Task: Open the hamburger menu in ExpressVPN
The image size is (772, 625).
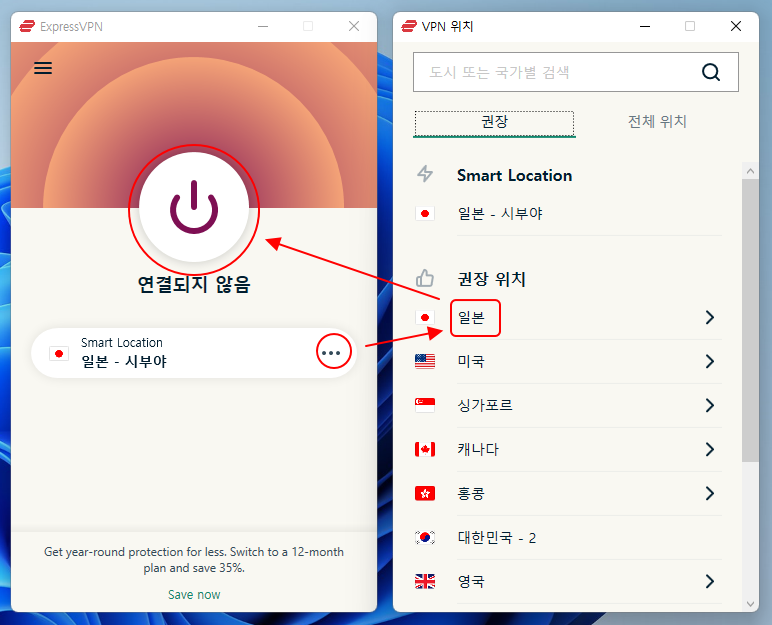Action: click(43, 68)
